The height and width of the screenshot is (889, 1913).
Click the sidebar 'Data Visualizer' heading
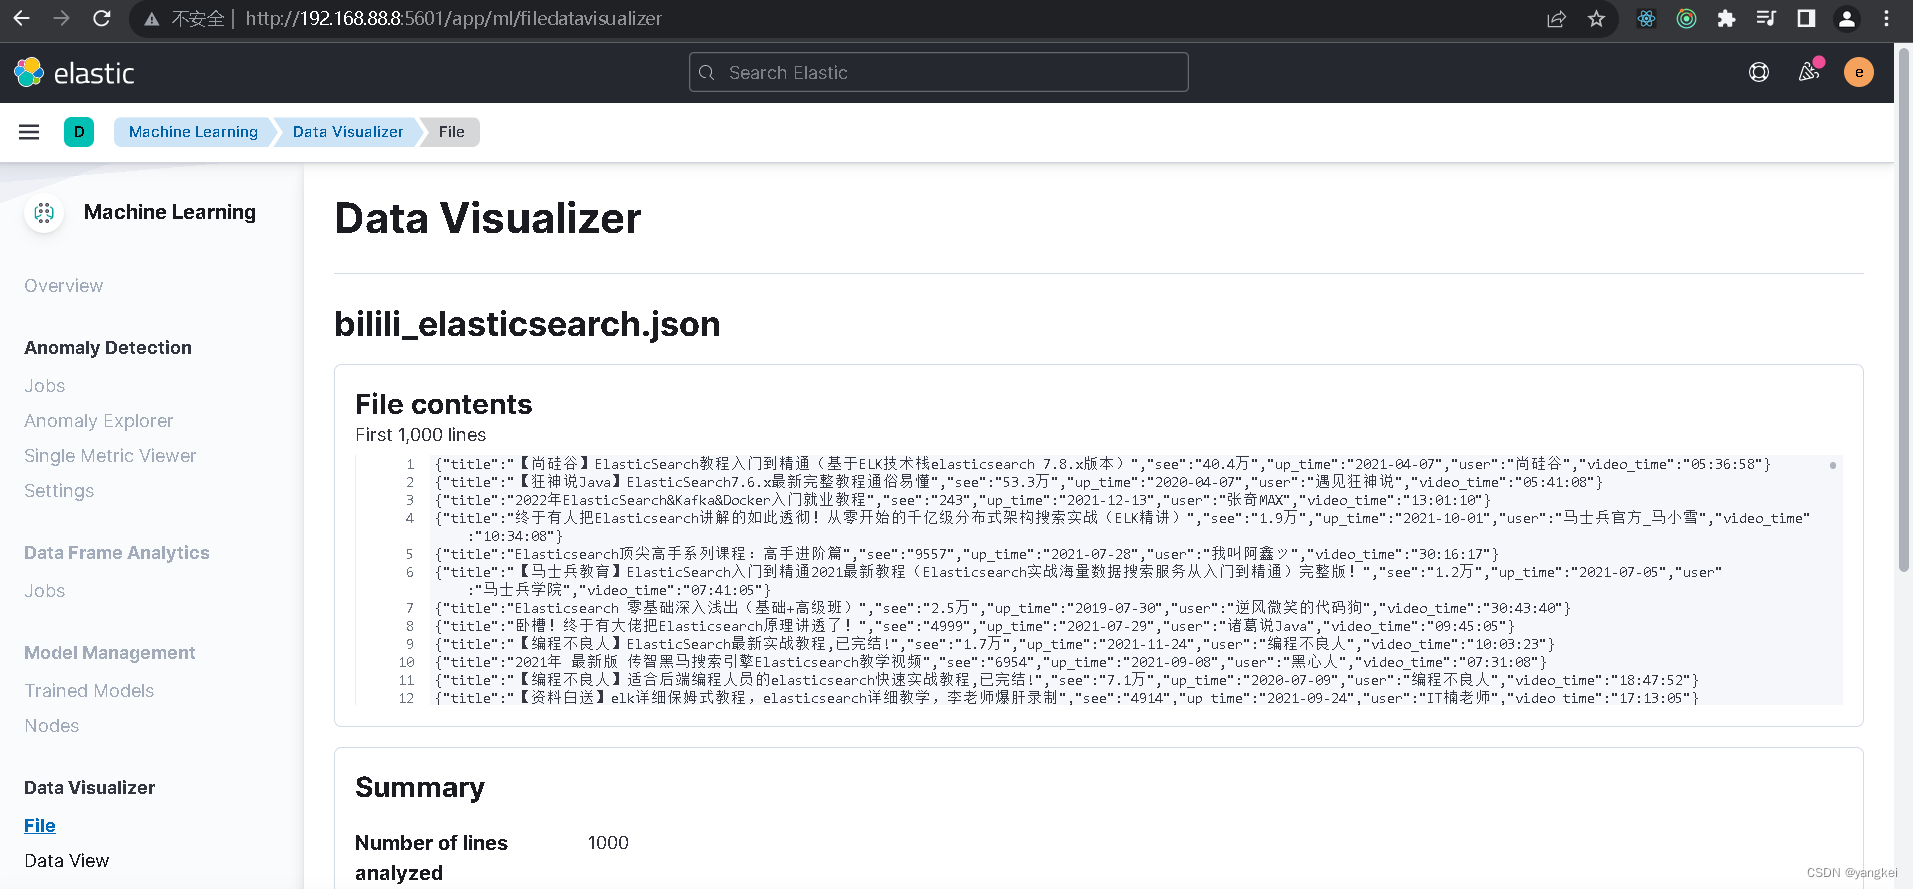point(90,788)
